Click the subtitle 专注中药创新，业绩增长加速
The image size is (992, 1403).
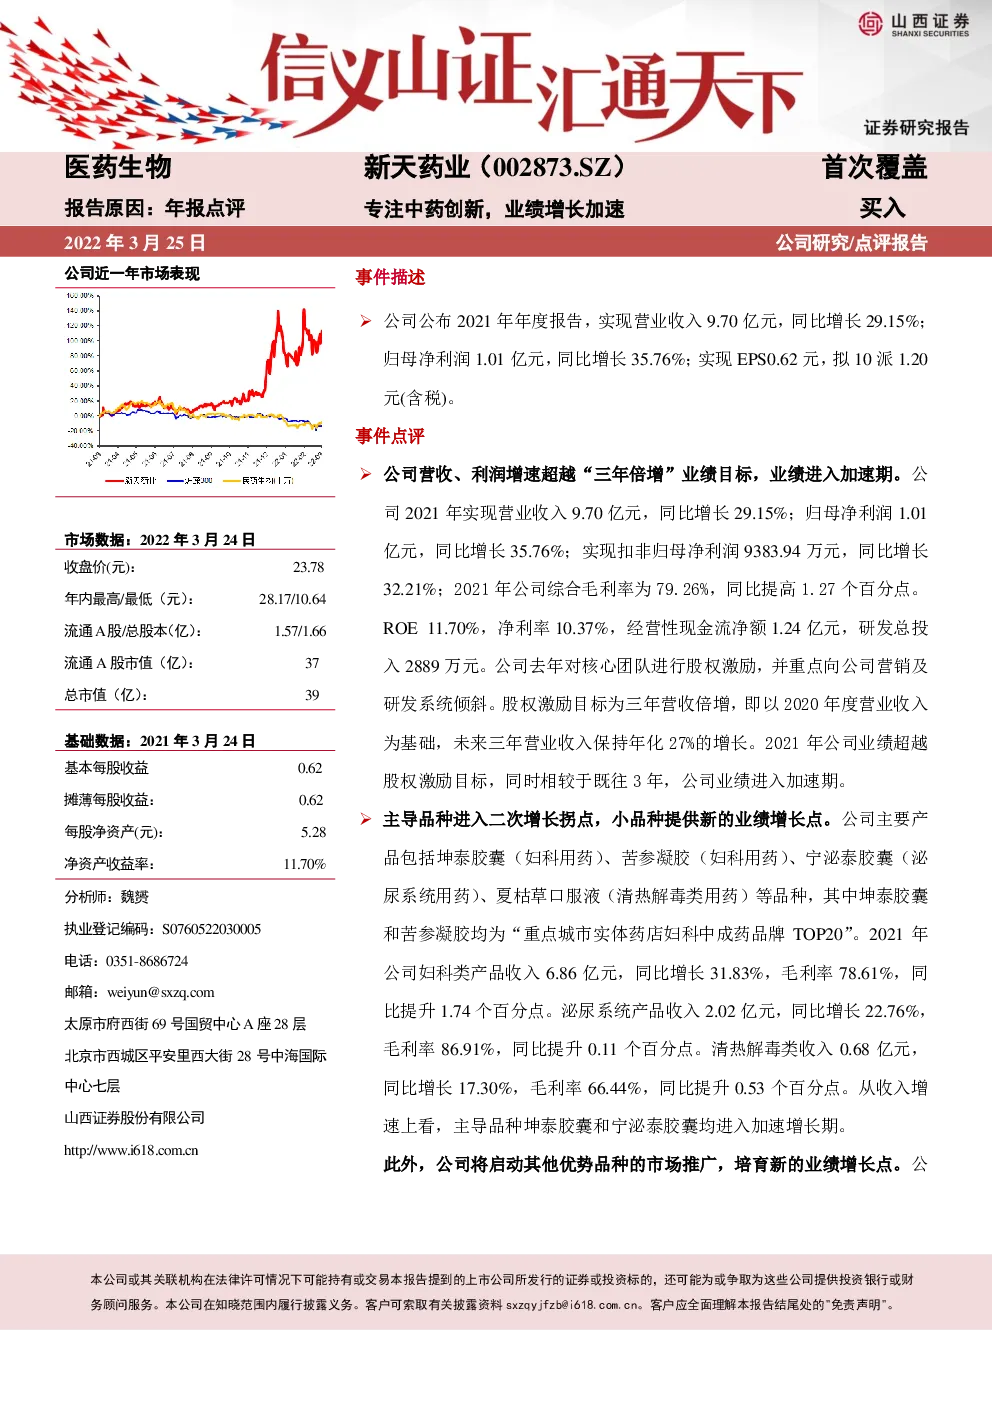point(494,209)
